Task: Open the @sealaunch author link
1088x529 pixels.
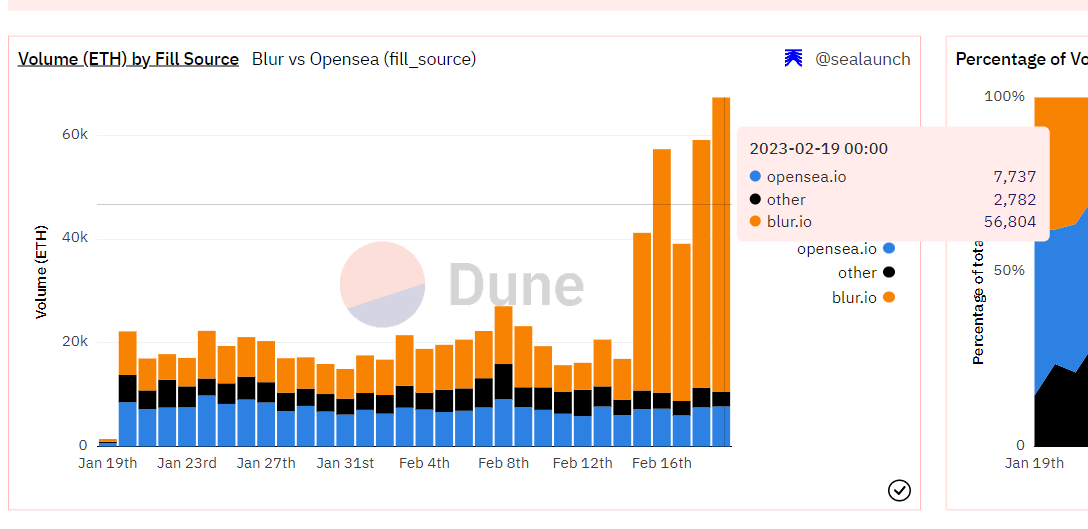Action: click(862, 59)
